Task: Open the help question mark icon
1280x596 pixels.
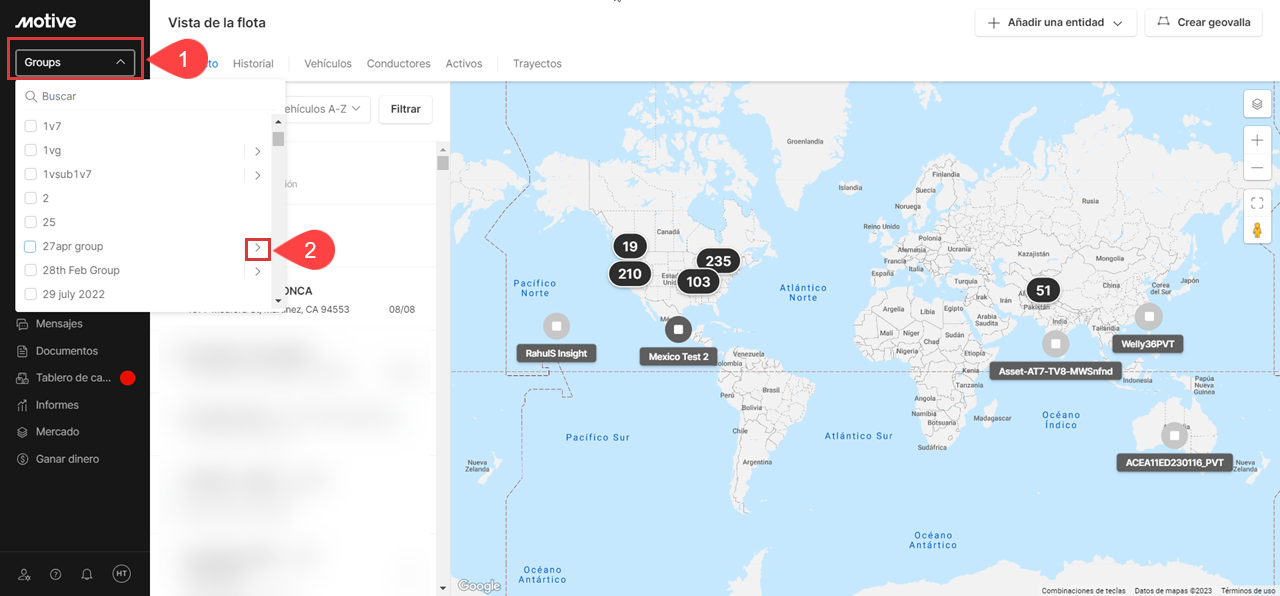Action: pos(55,574)
